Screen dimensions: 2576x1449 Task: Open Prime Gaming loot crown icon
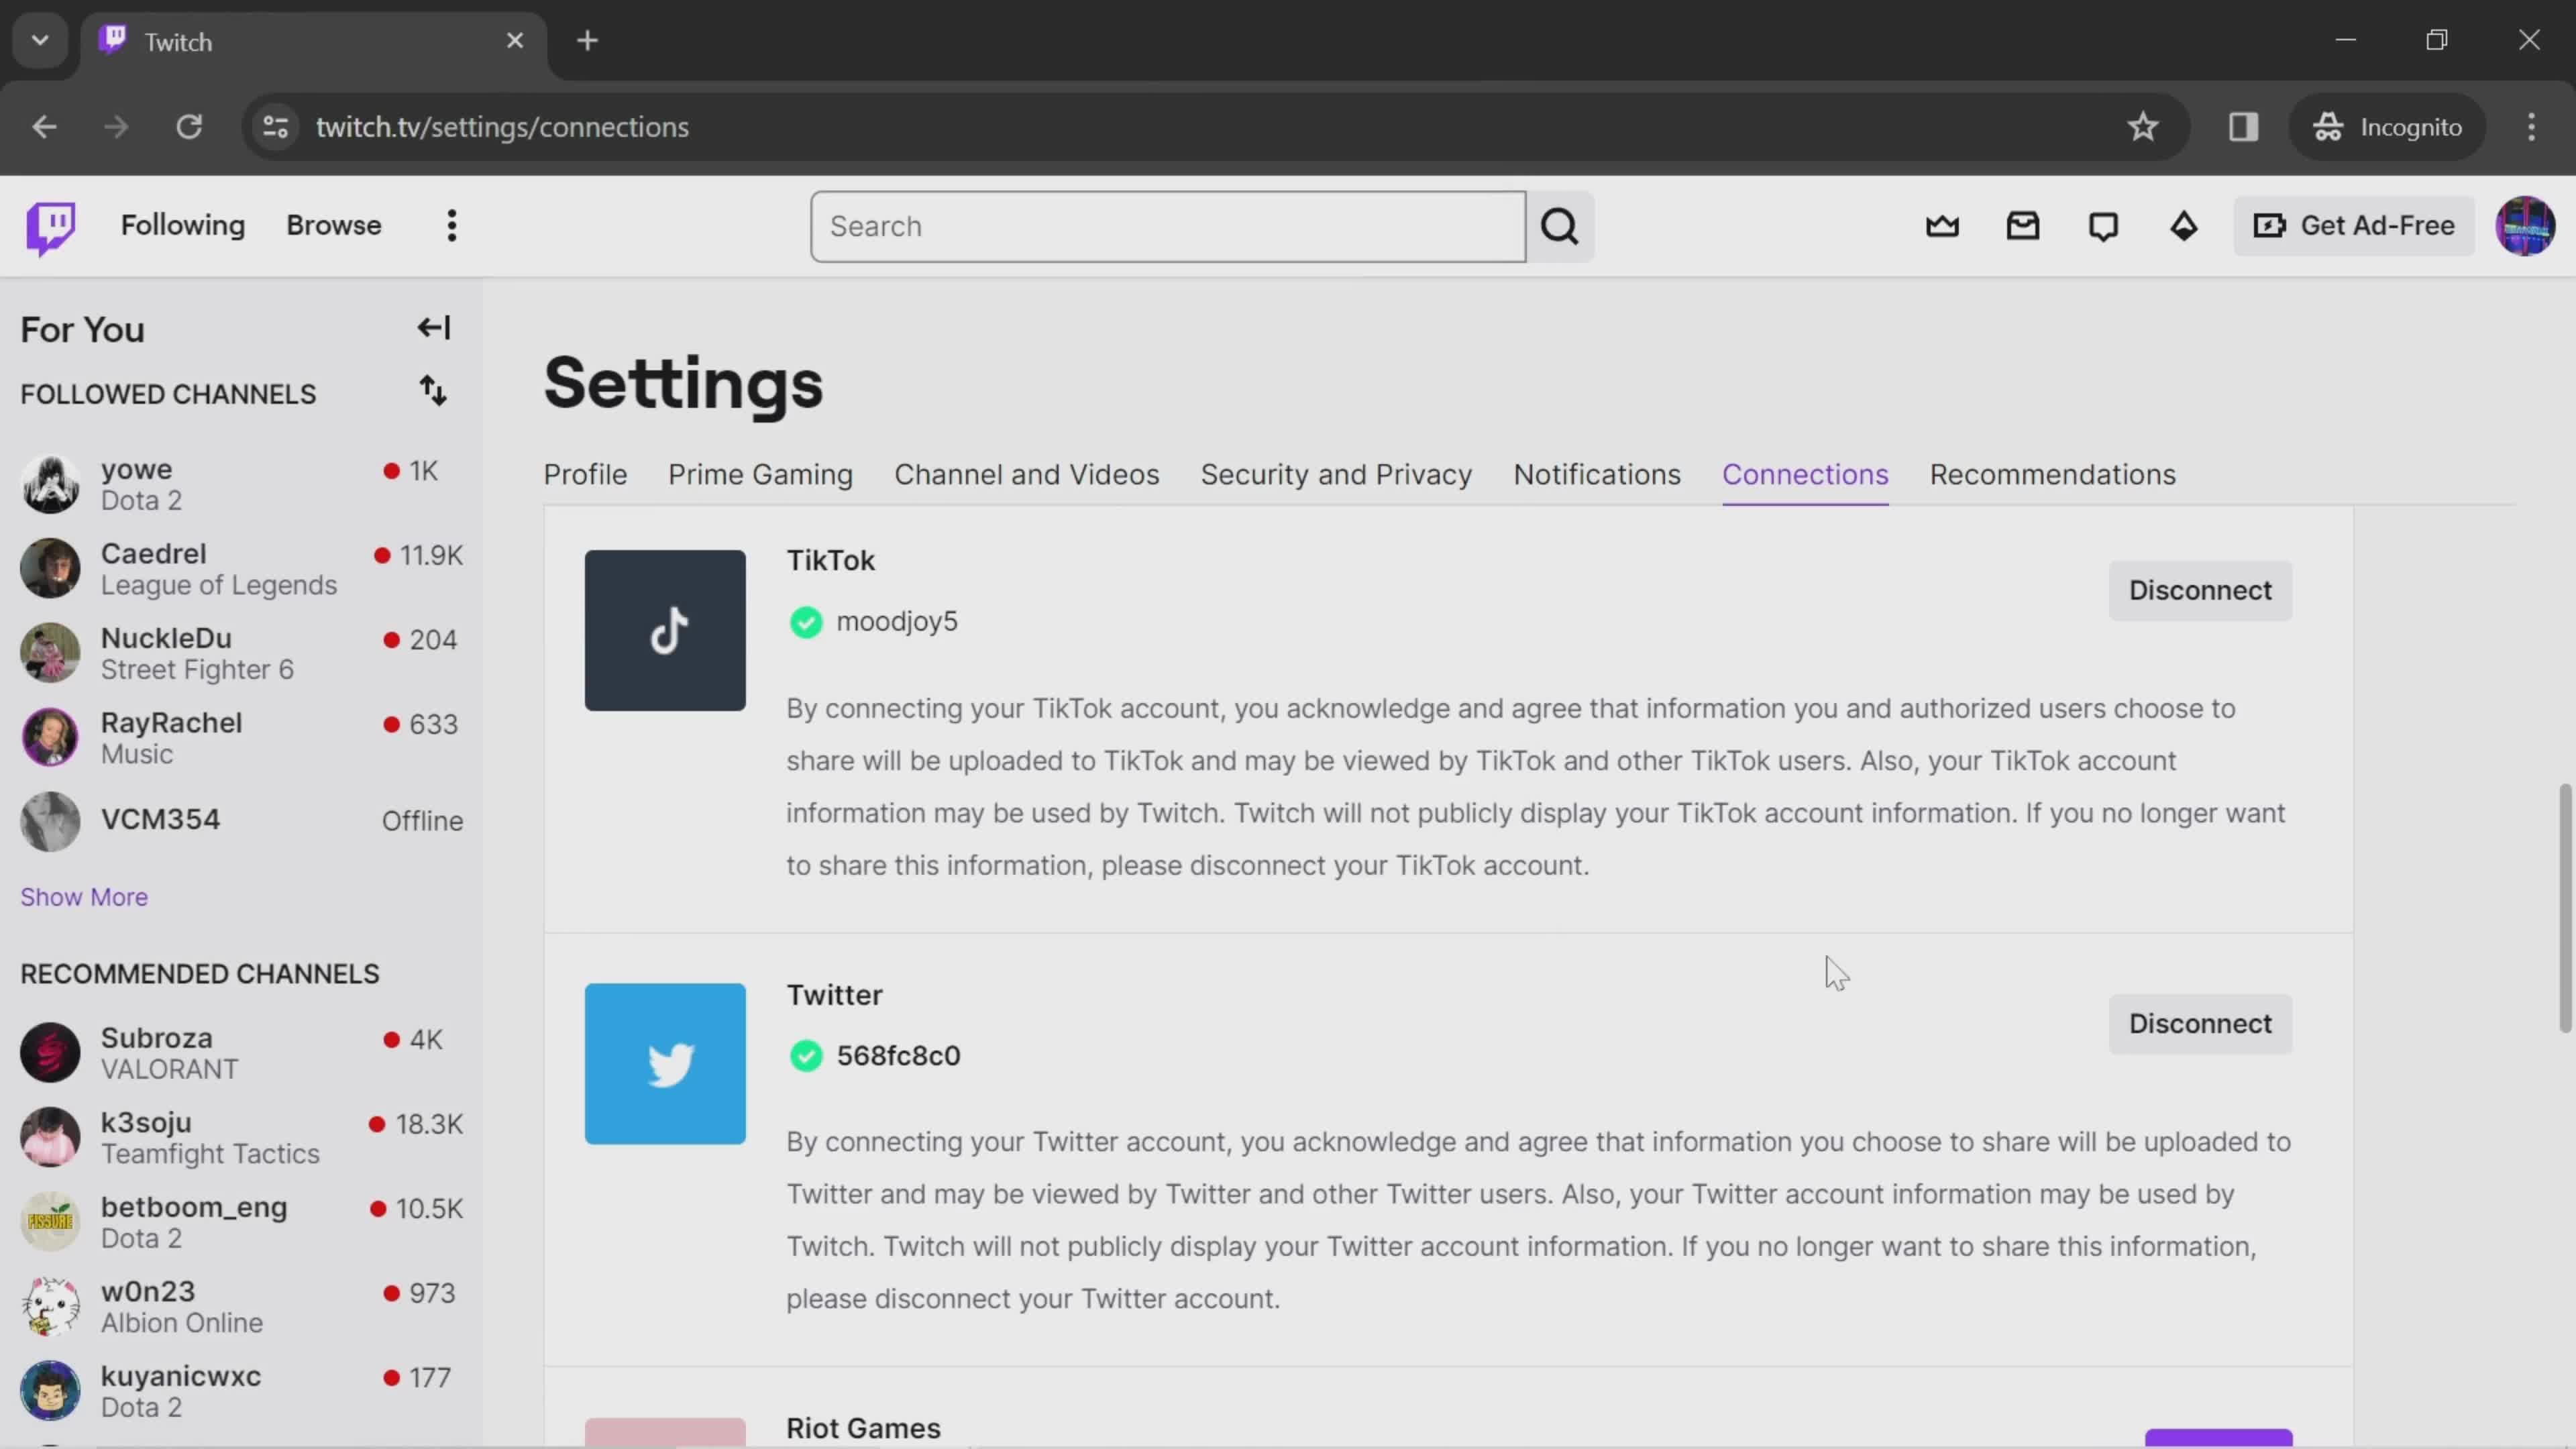click(1942, 227)
